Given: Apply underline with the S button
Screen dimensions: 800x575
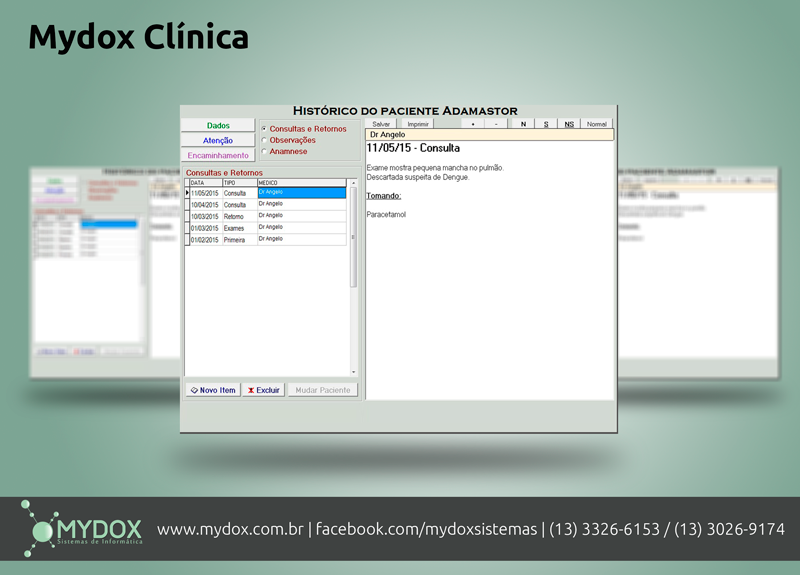Looking at the screenshot, I should pyautogui.click(x=546, y=124).
